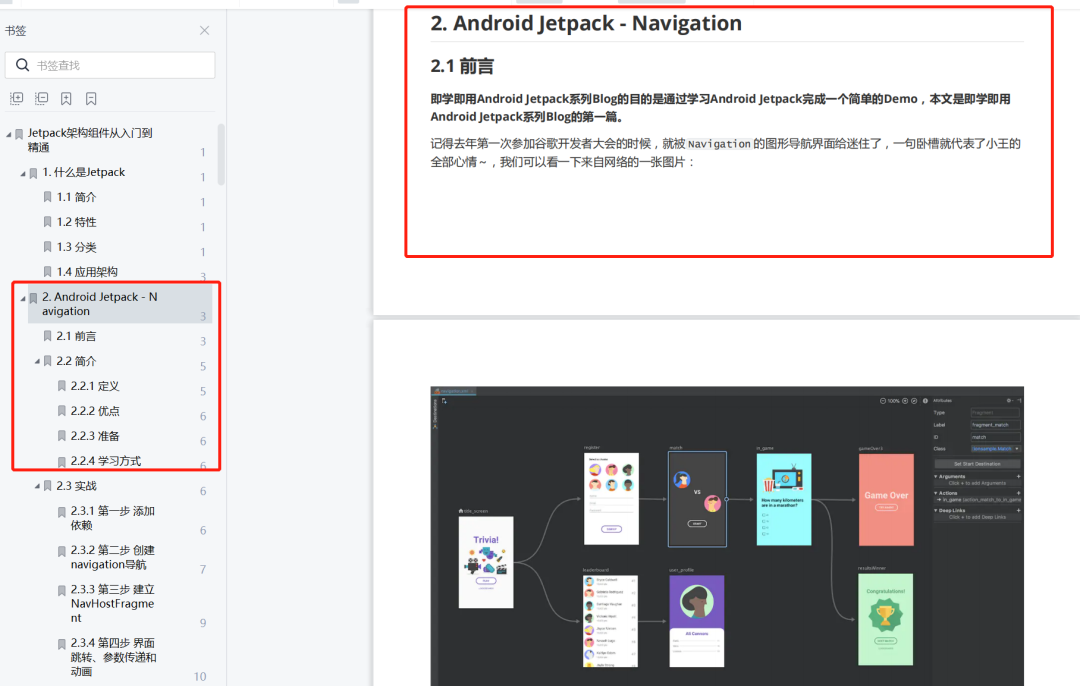Click page number 10 beside 2.3.4
The image size is (1080, 686).
tap(200, 676)
